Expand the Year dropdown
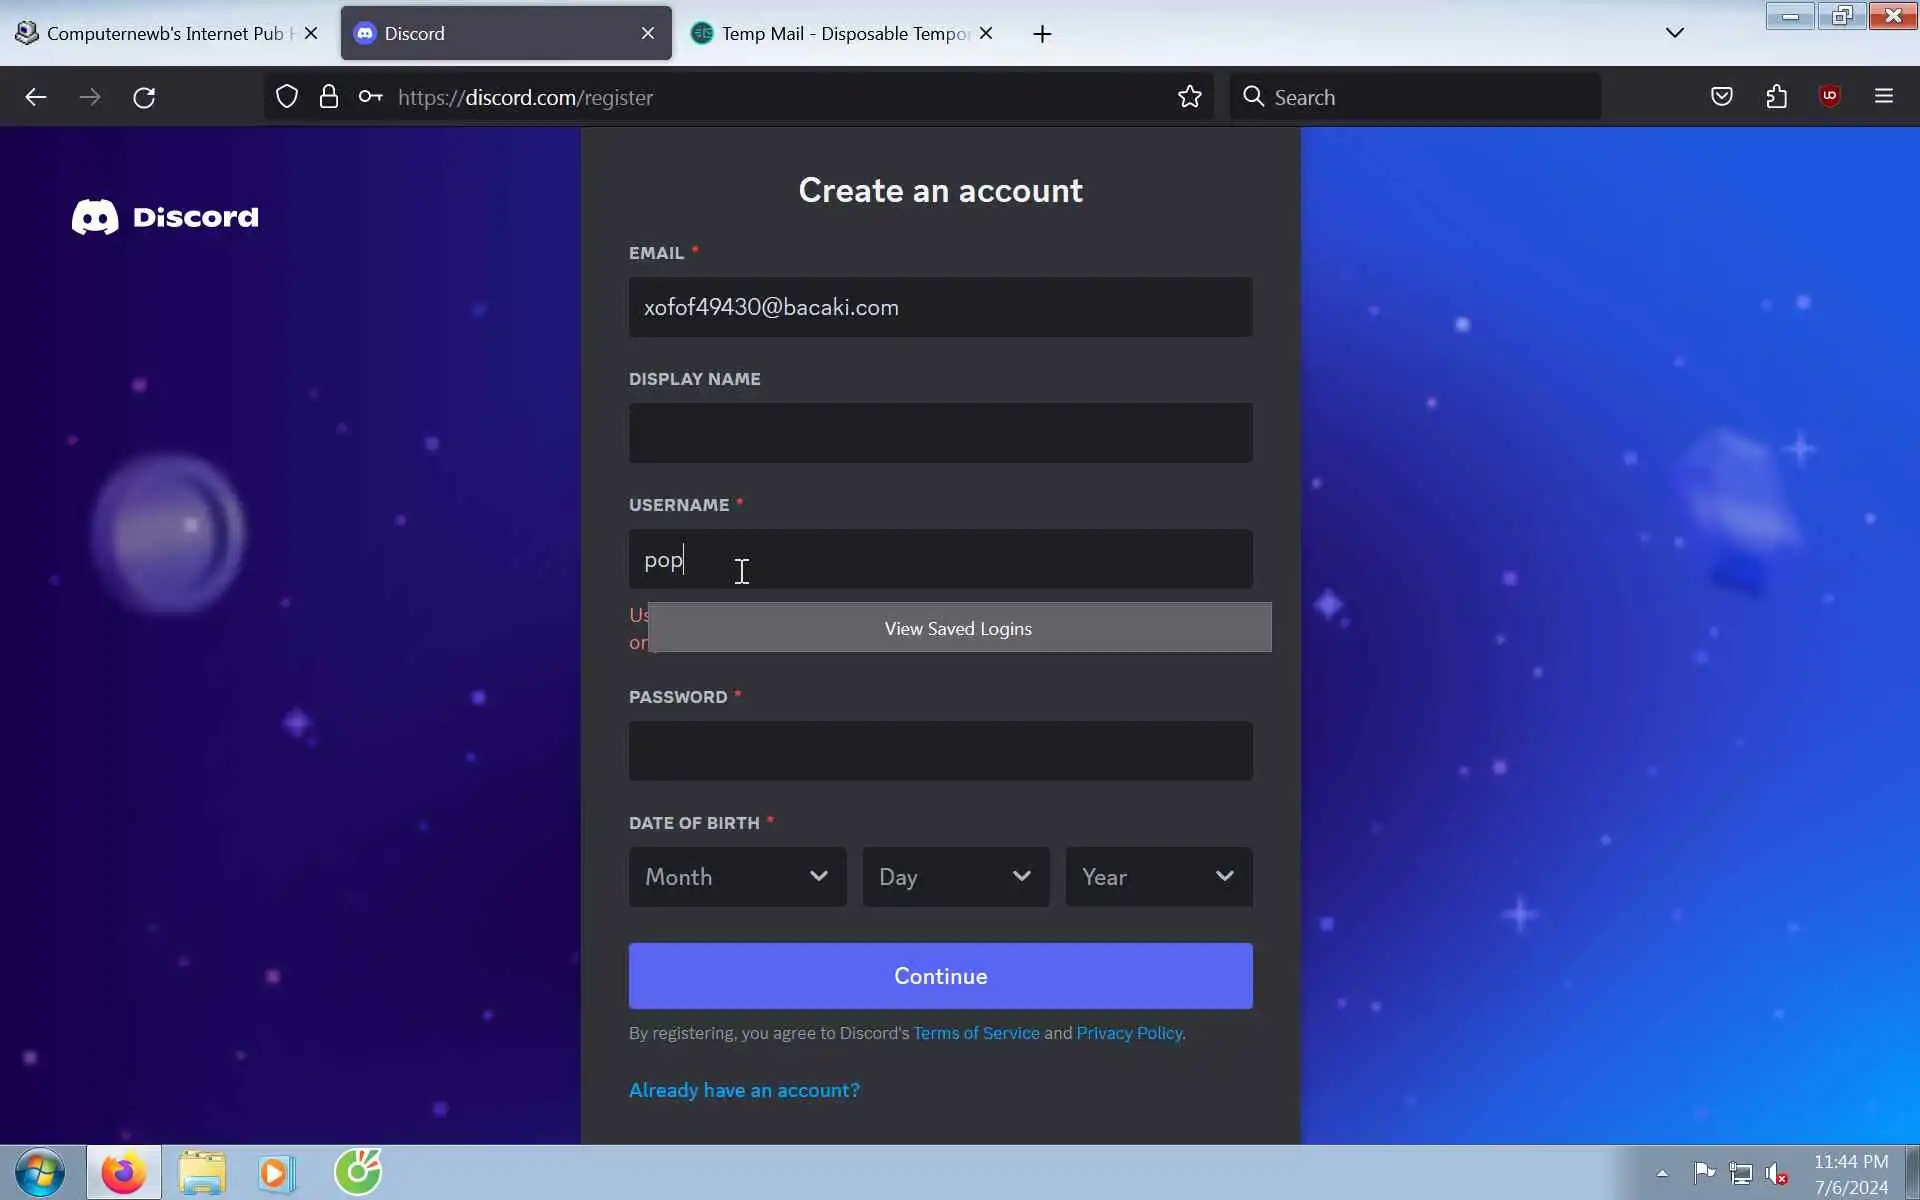1920x1200 pixels. [x=1158, y=877]
